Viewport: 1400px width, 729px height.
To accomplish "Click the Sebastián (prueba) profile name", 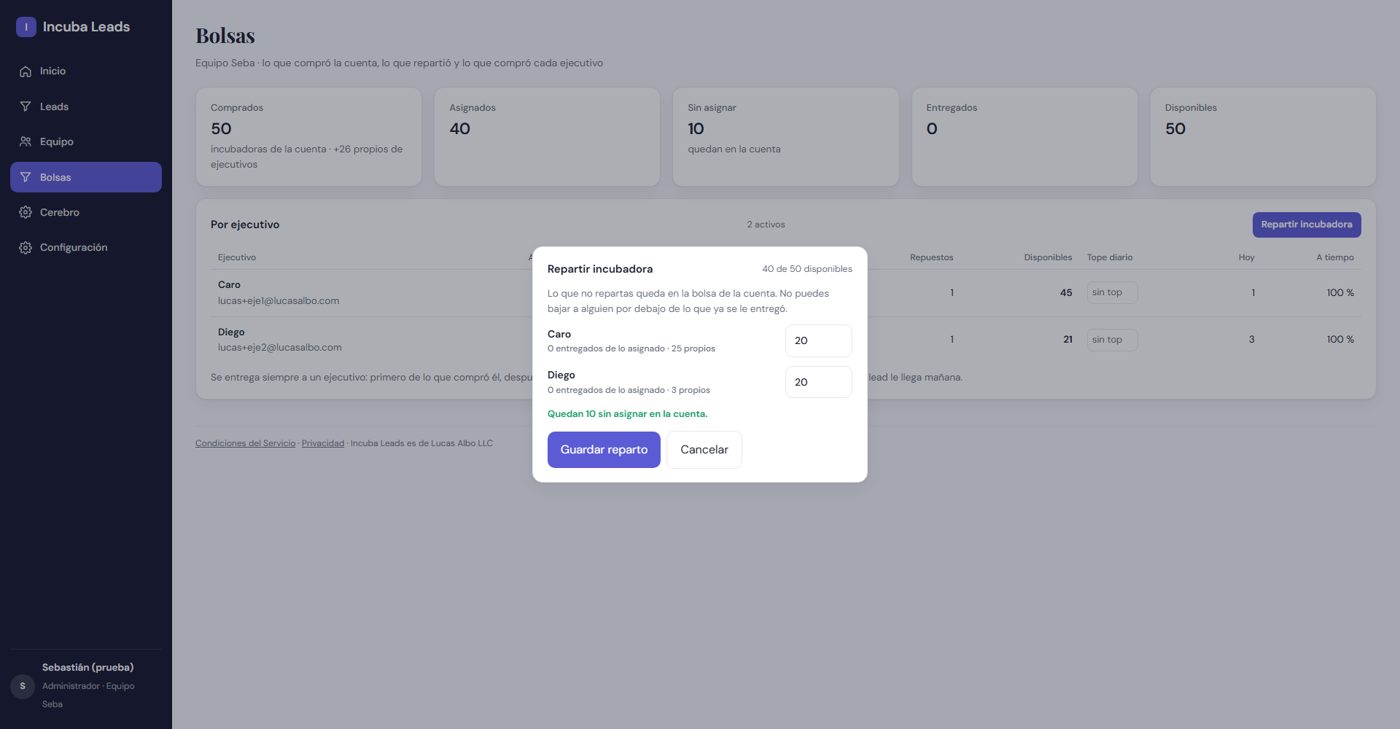I will [x=88, y=667].
